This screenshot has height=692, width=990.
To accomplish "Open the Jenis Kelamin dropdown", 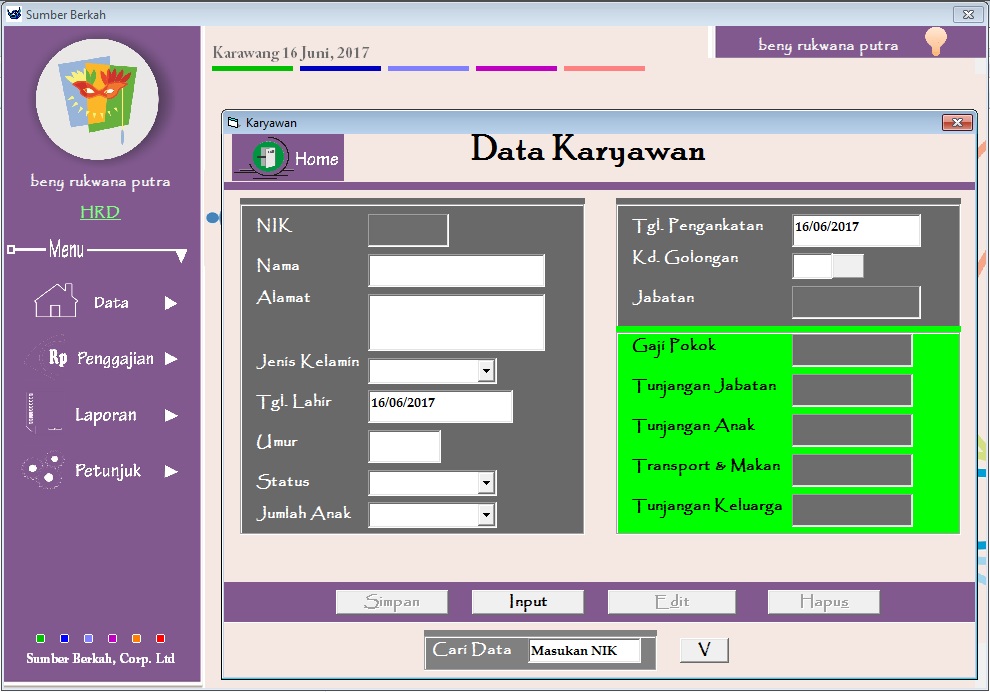I will point(487,370).
